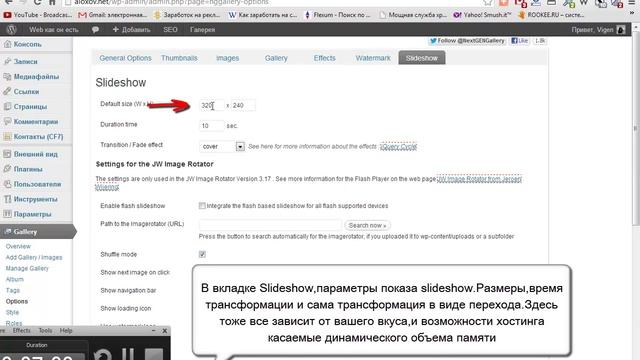Open Album submenu item
This screenshot has width=640, height=360.
15,280
